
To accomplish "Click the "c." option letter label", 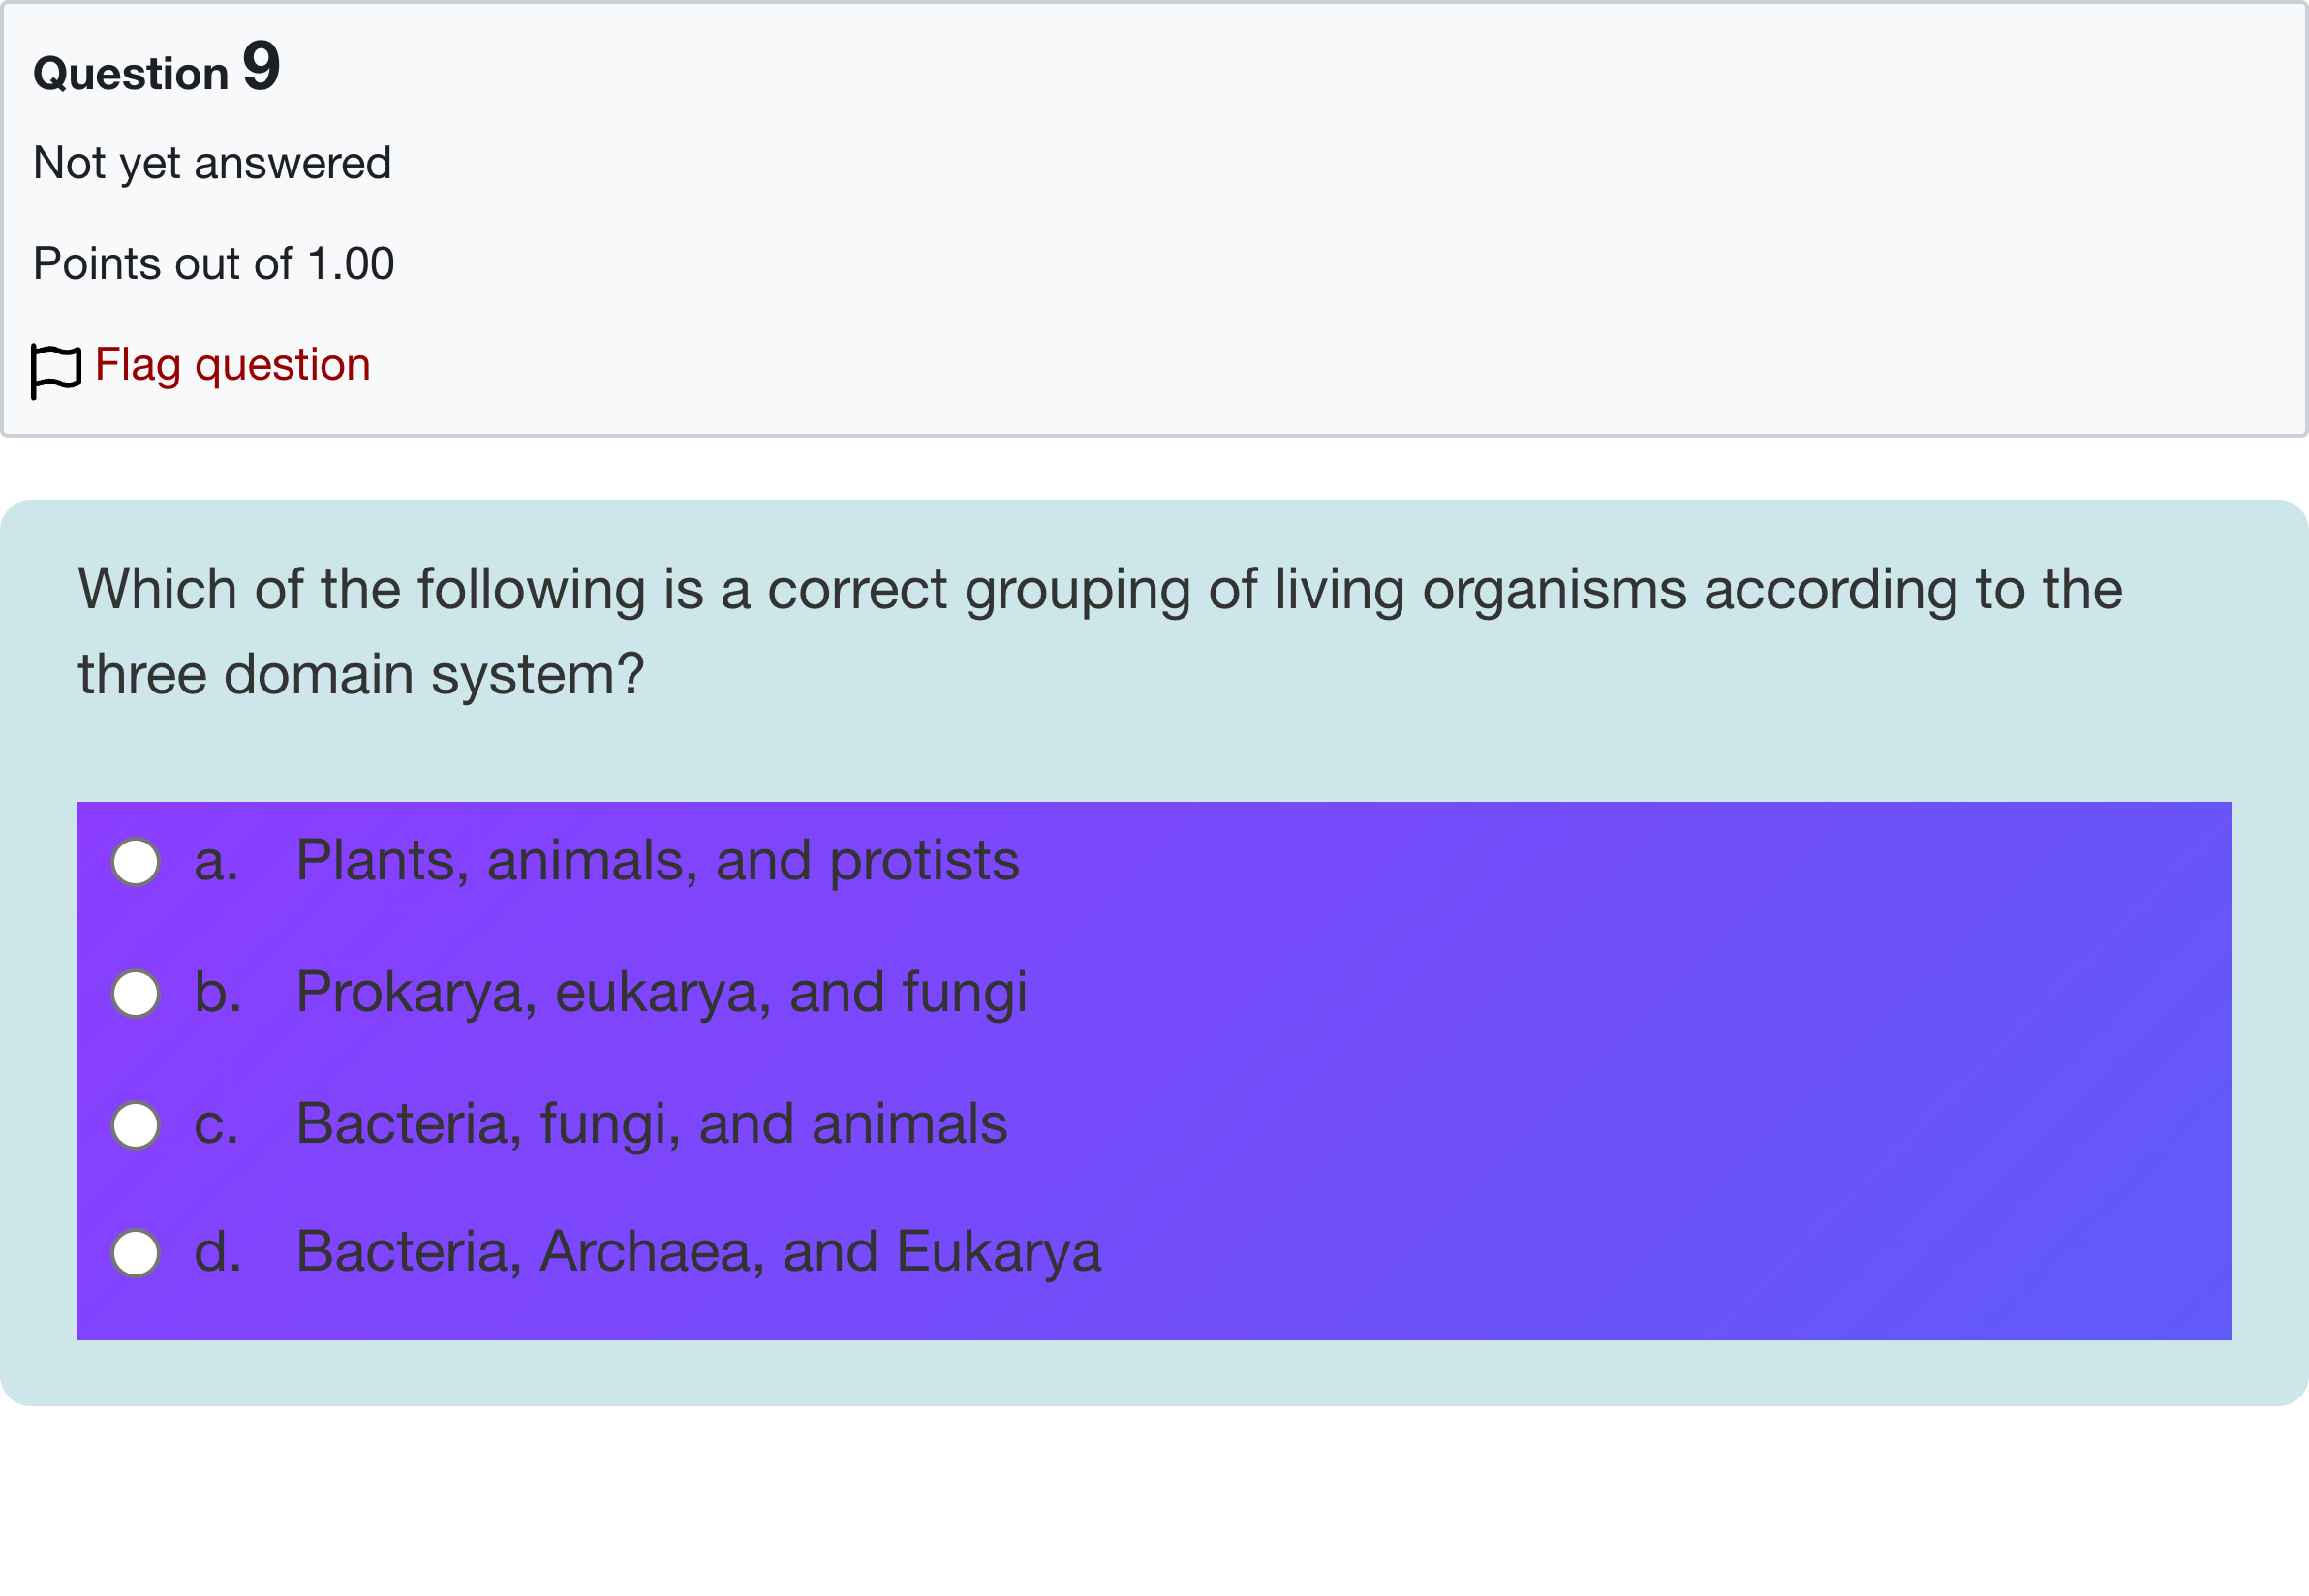I will tap(216, 1124).
